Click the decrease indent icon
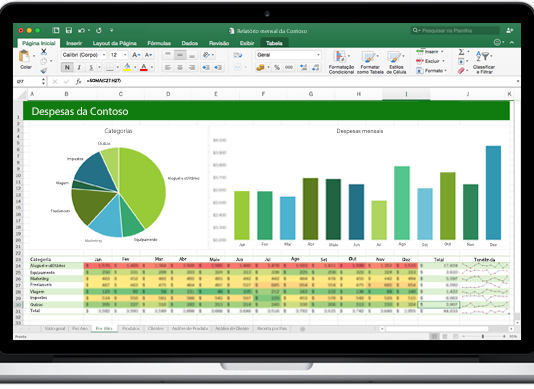 pyautogui.click(x=206, y=67)
